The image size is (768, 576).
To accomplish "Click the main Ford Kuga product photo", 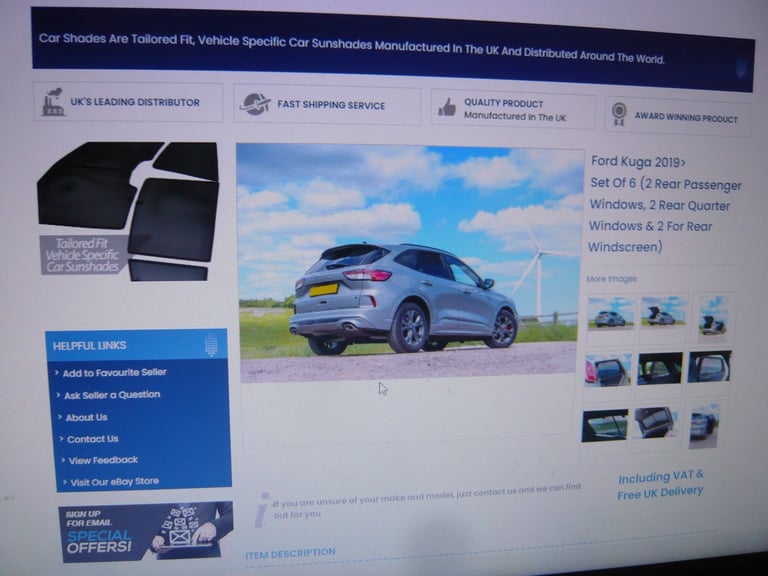I will [409, 263].
